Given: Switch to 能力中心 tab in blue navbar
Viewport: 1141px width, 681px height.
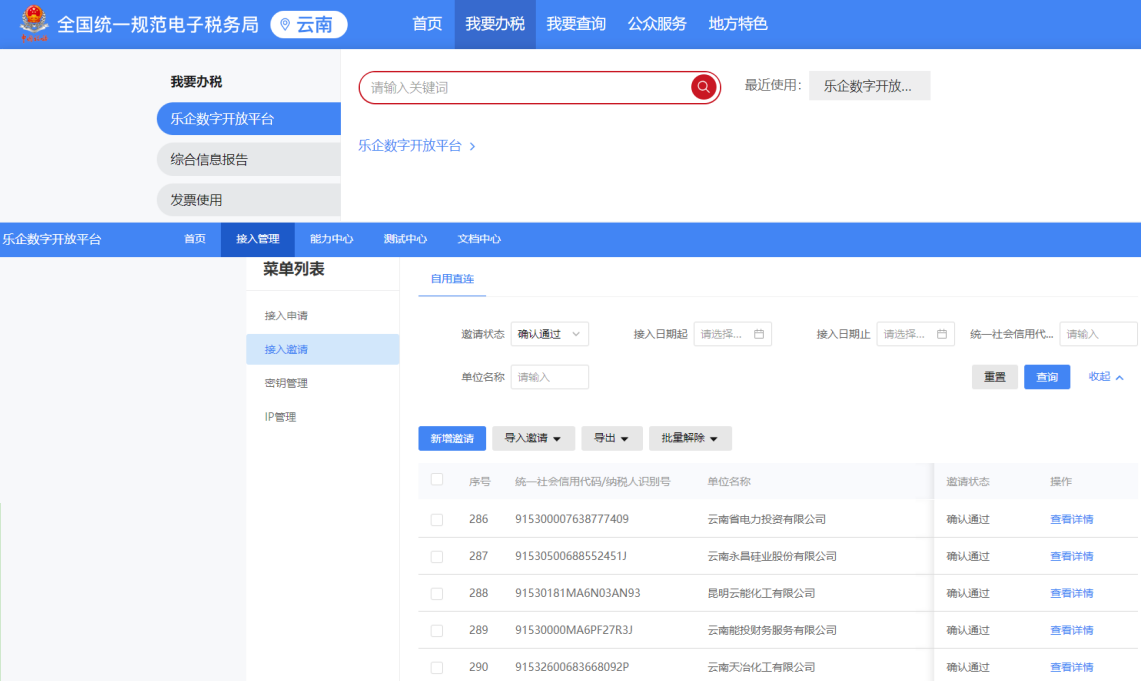Looking at the screenshot, I should pyautogui.click(x=331, y=239).
